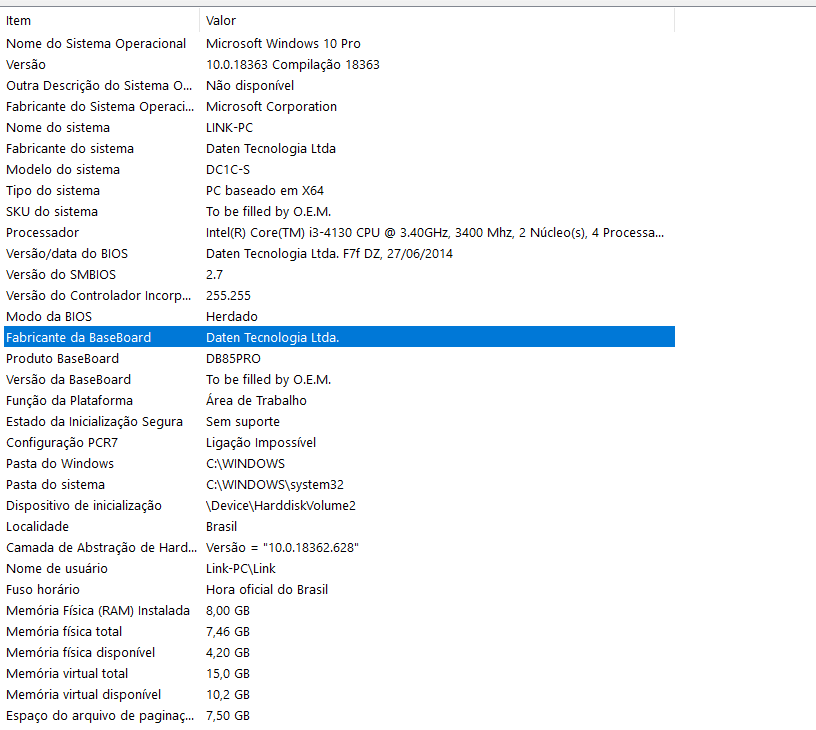Select the Dispositivo de inicialização row
Screen dimensions: 816x730
339,505
